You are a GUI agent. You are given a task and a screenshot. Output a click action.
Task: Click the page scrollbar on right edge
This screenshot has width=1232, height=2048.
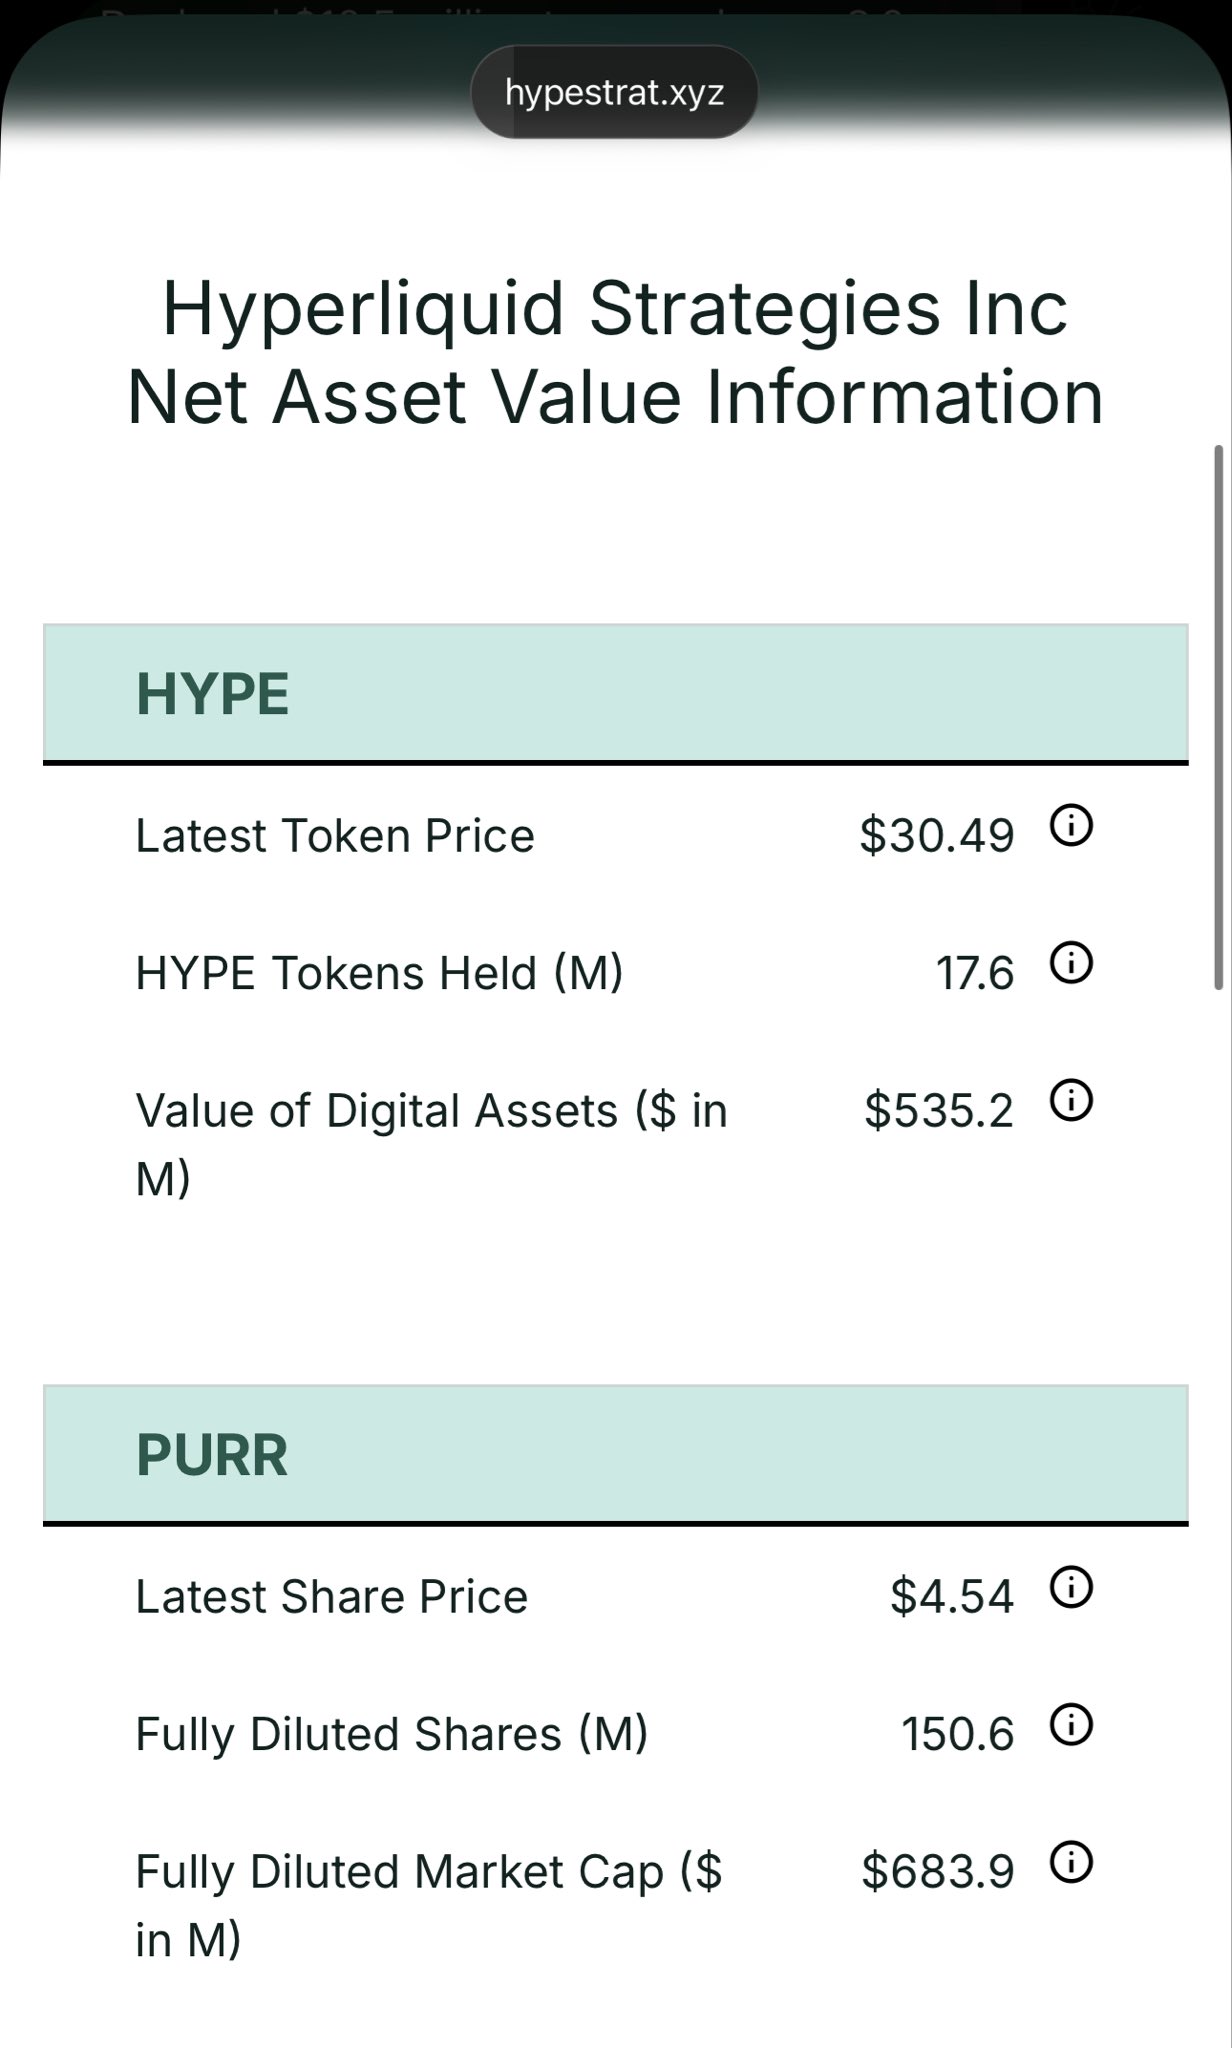point(1218,716)
